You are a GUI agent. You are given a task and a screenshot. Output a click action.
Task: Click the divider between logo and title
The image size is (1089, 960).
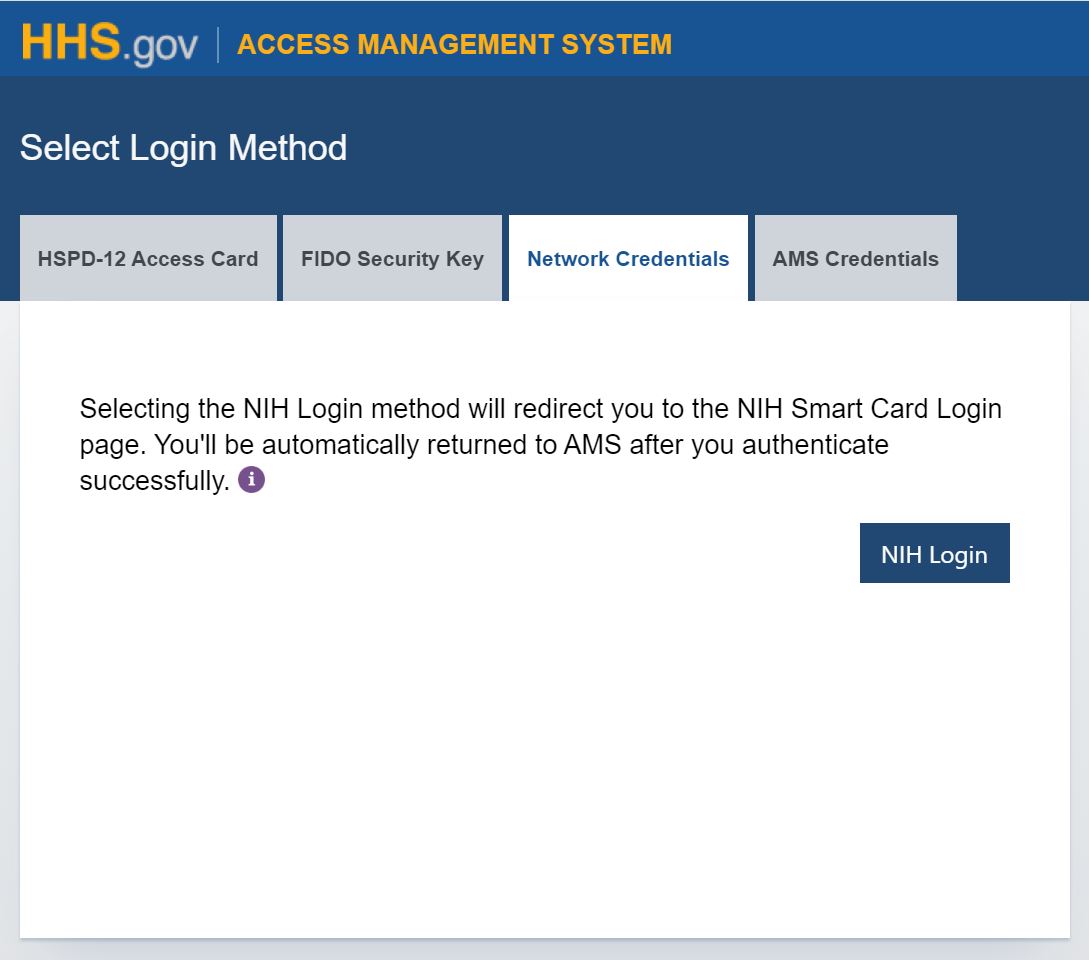click(218, 45)
